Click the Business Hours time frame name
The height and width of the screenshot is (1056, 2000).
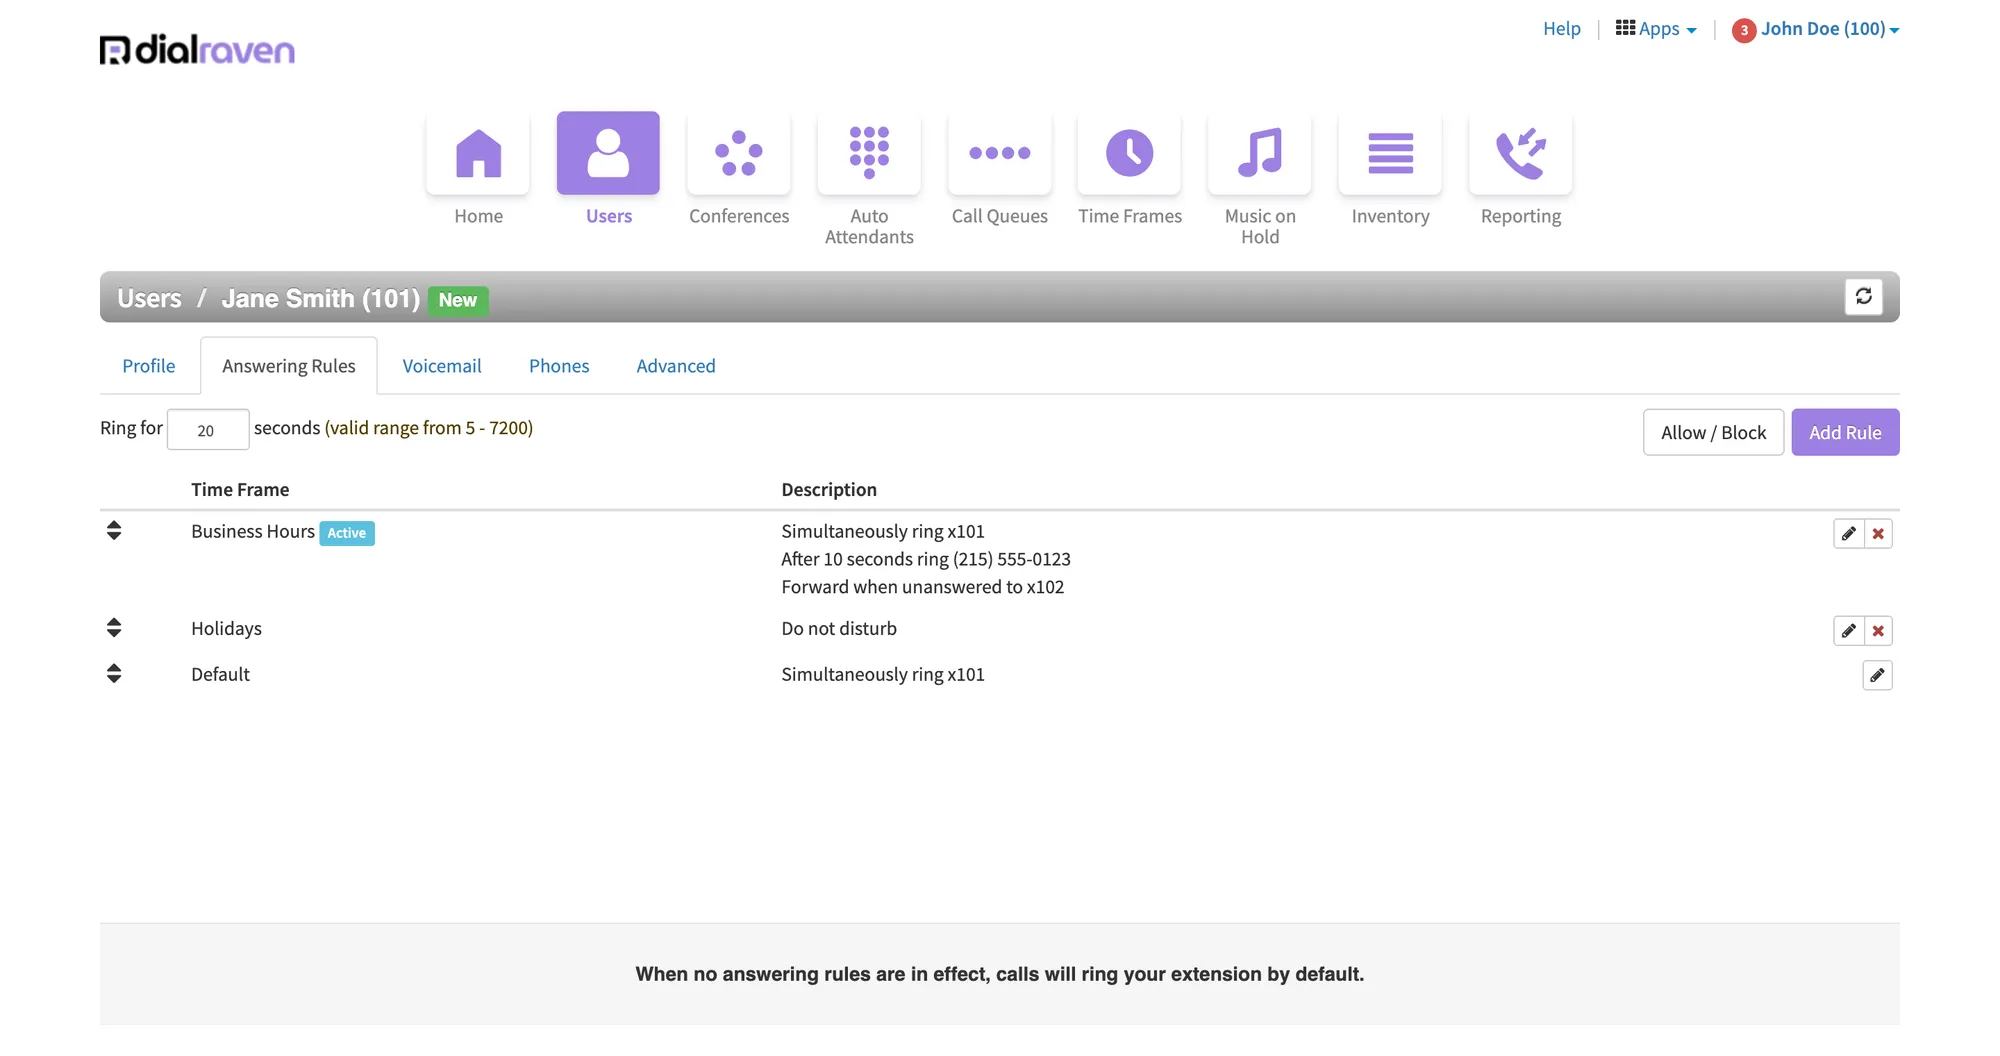pyautogui.click(x=253, y=531)
